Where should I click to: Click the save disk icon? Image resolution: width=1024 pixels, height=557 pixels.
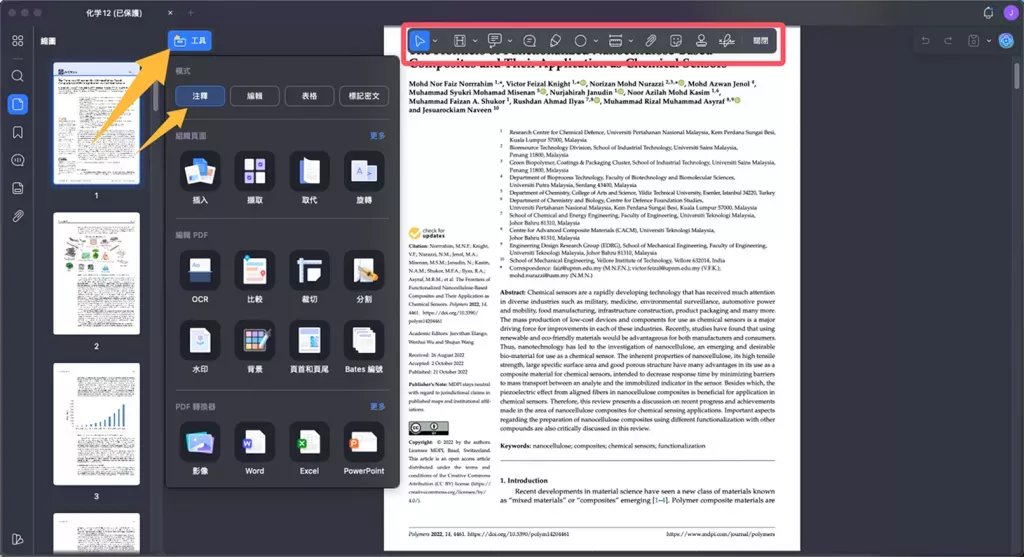[x=974, y=40]
